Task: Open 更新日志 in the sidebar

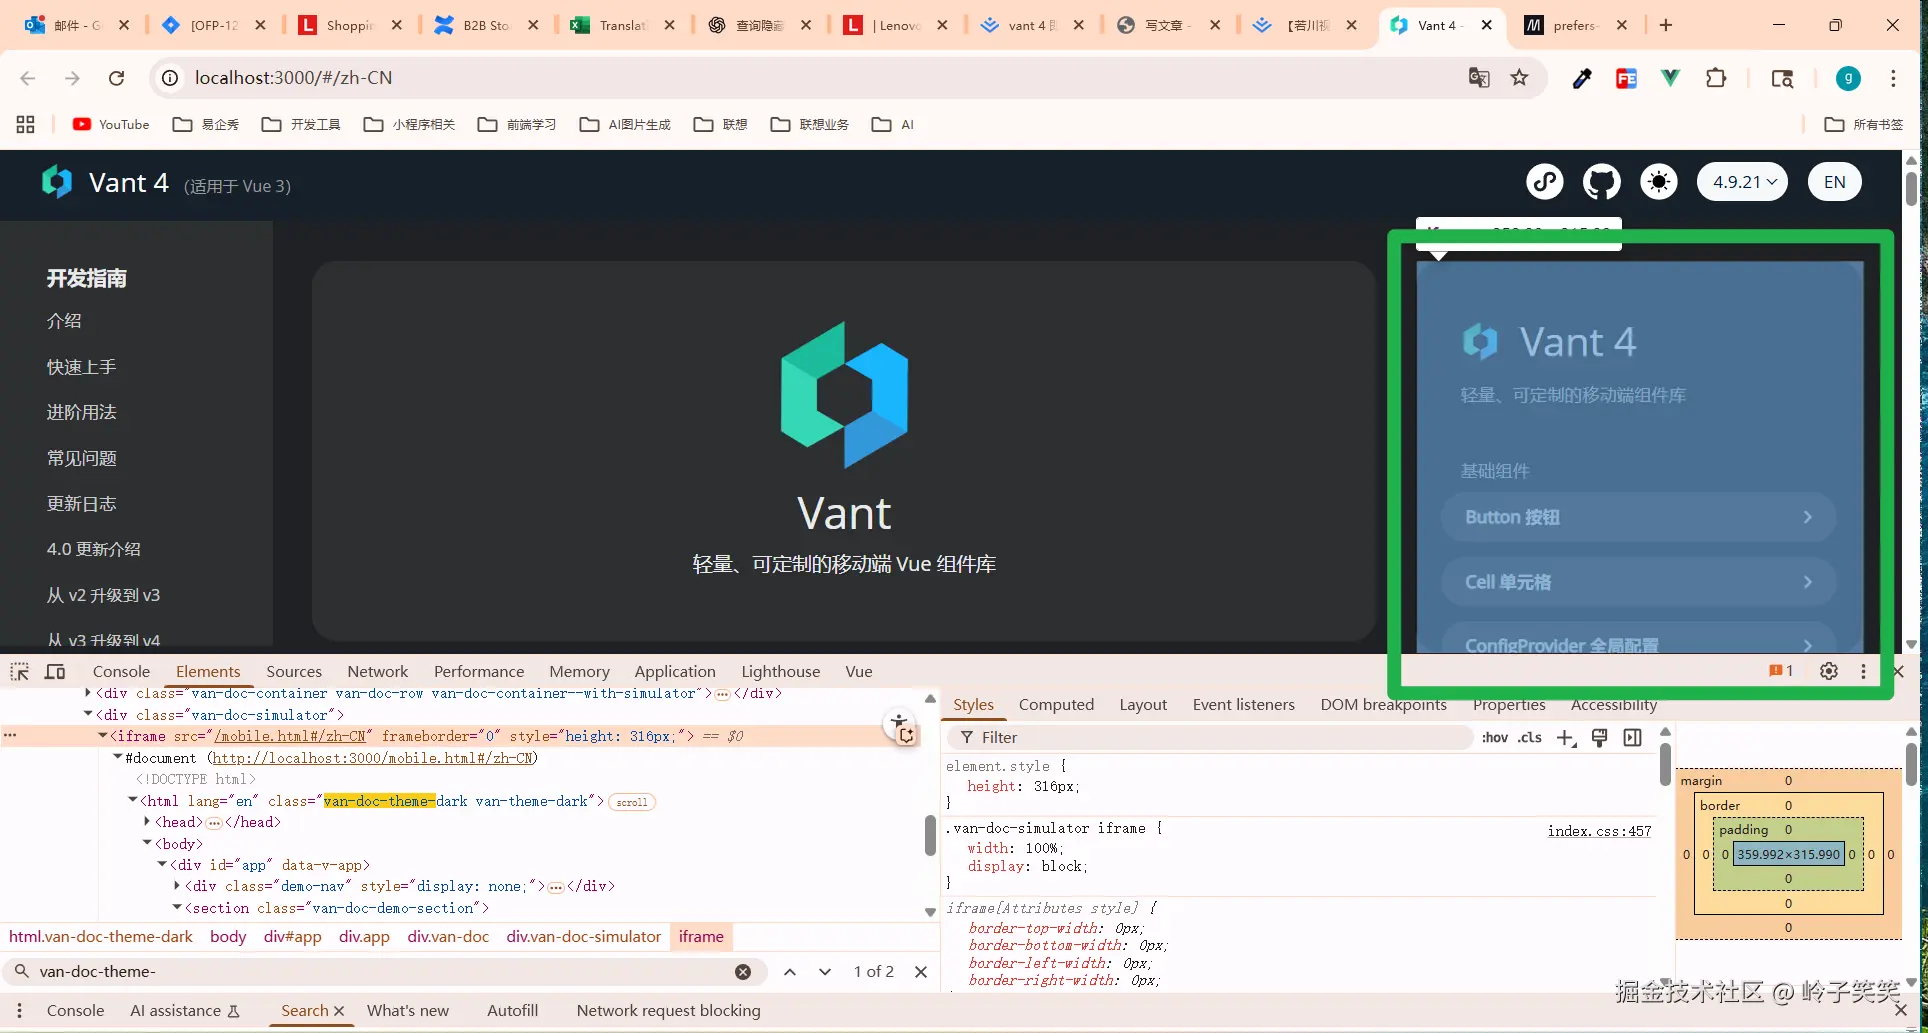Action: point(81,504)
